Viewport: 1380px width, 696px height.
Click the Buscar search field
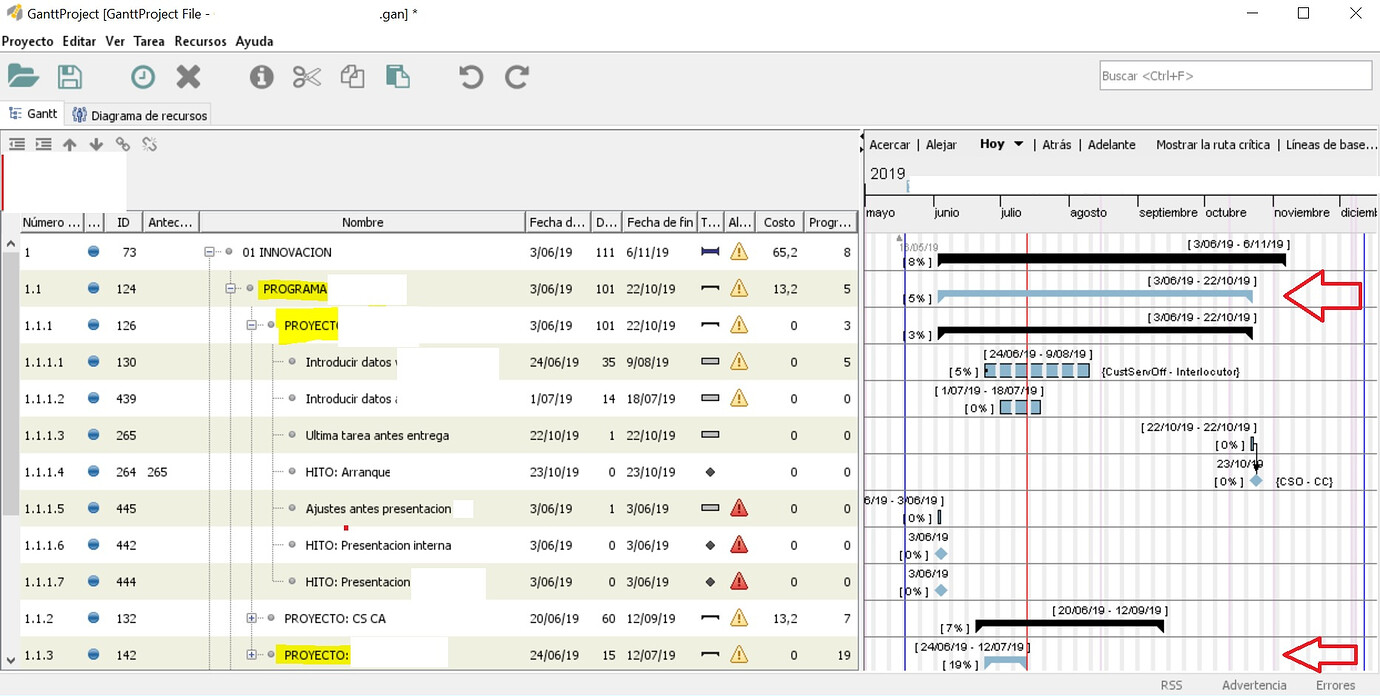coord(1234,75)
